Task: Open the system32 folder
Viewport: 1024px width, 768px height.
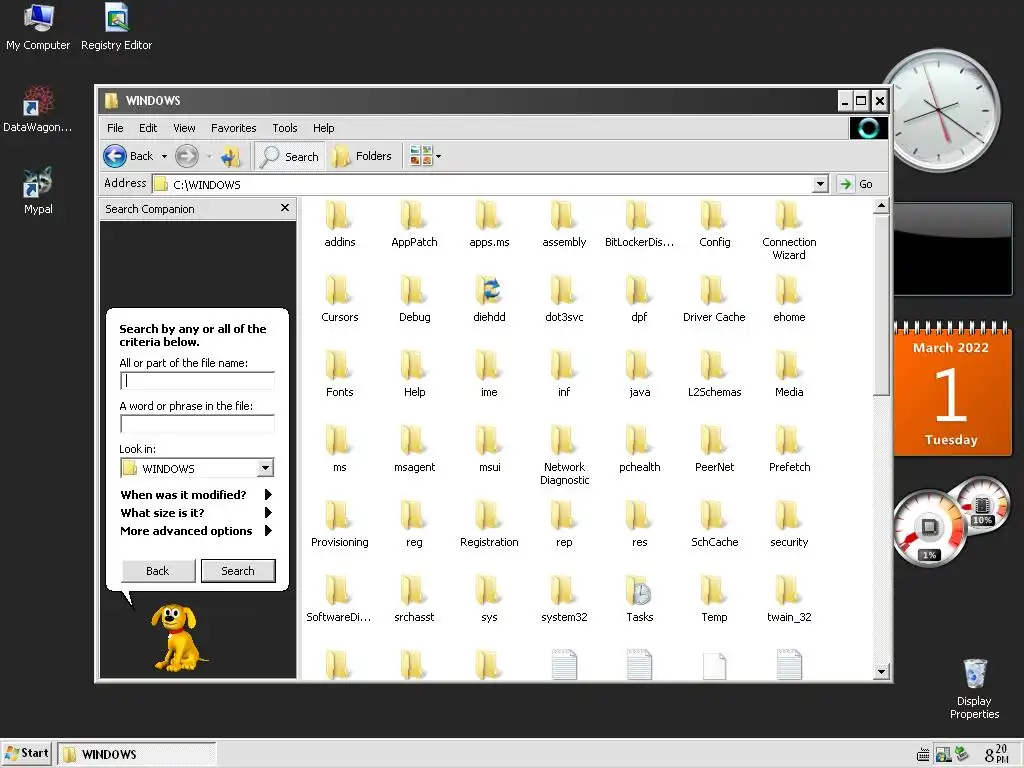Action: [564, 600]
